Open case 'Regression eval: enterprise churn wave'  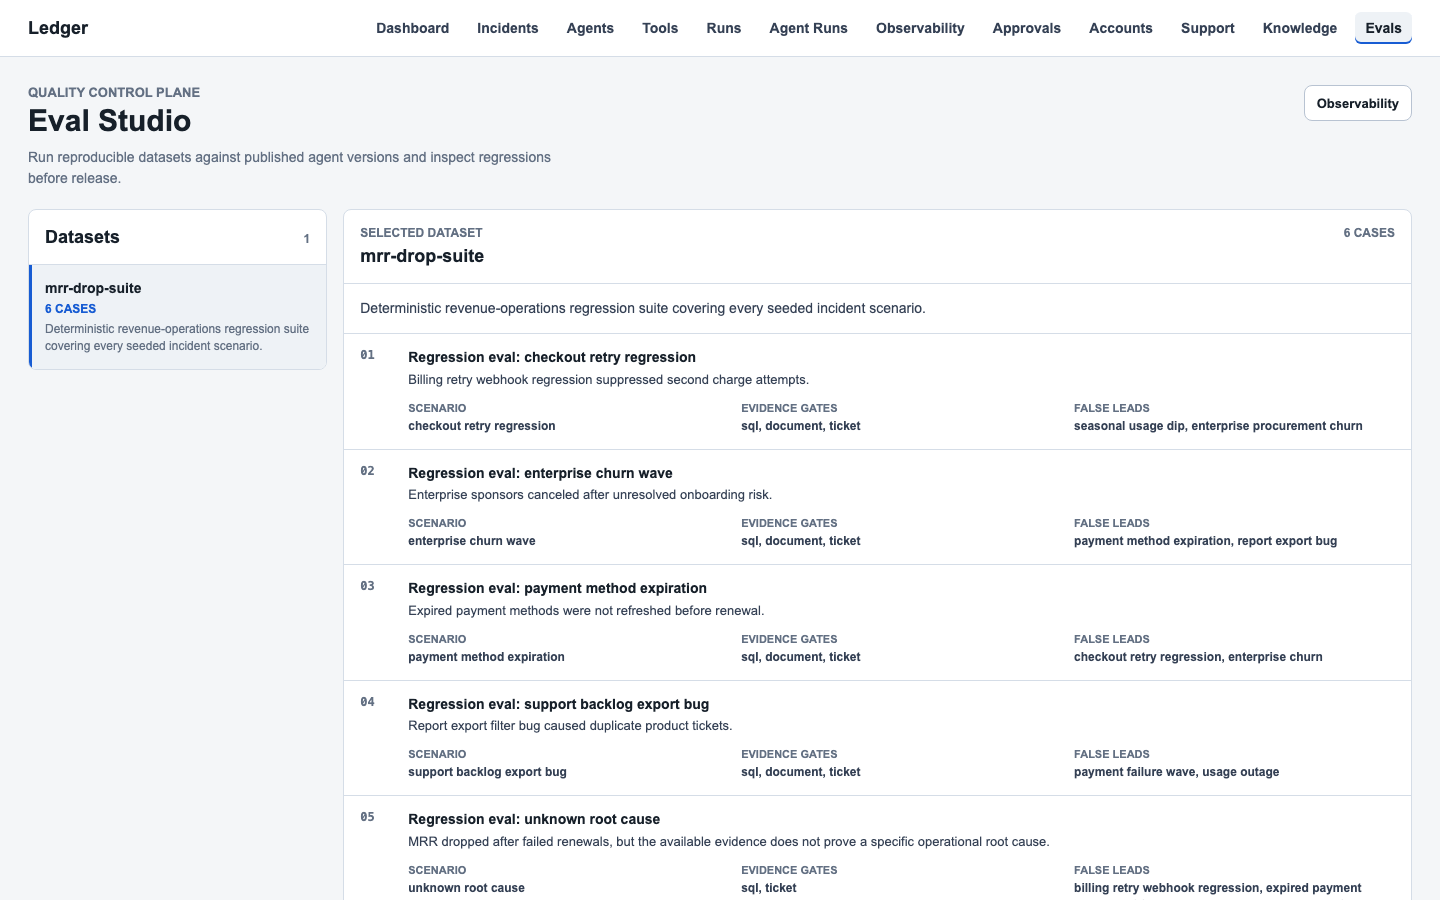pyautogui.click(x=540, y=473)
